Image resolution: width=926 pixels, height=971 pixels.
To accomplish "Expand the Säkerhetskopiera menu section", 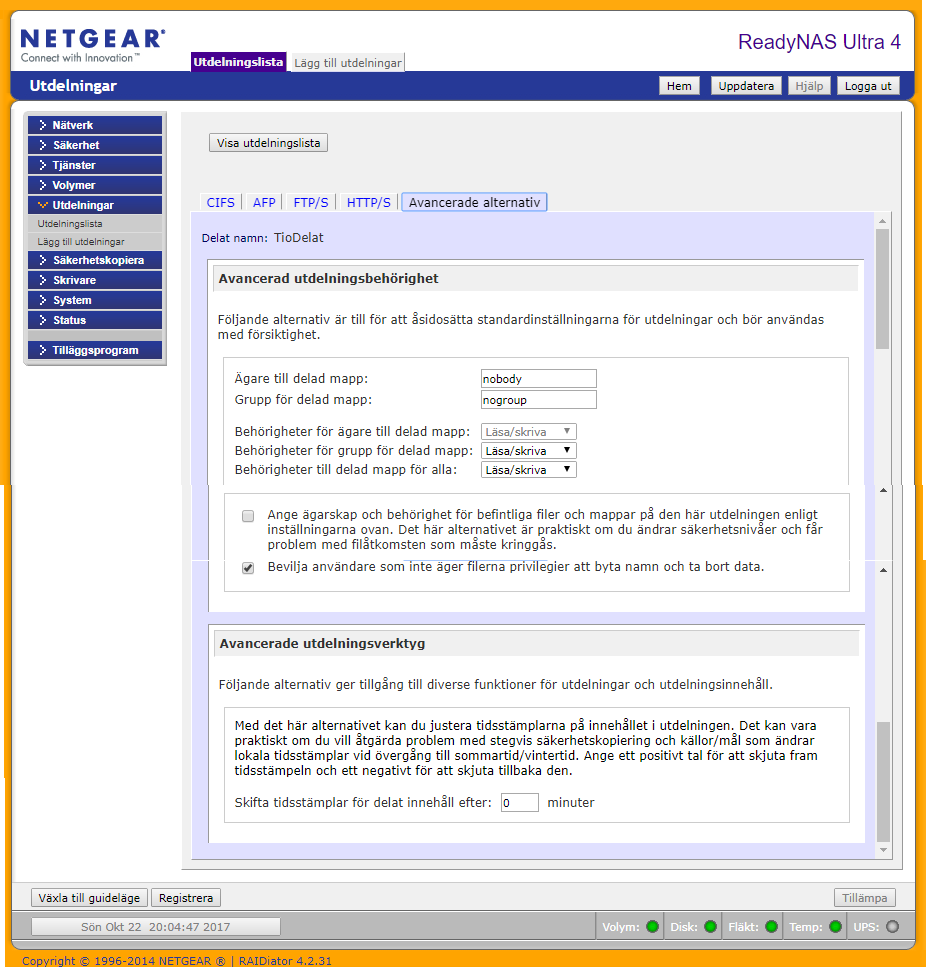I will [x=95, y=260].
